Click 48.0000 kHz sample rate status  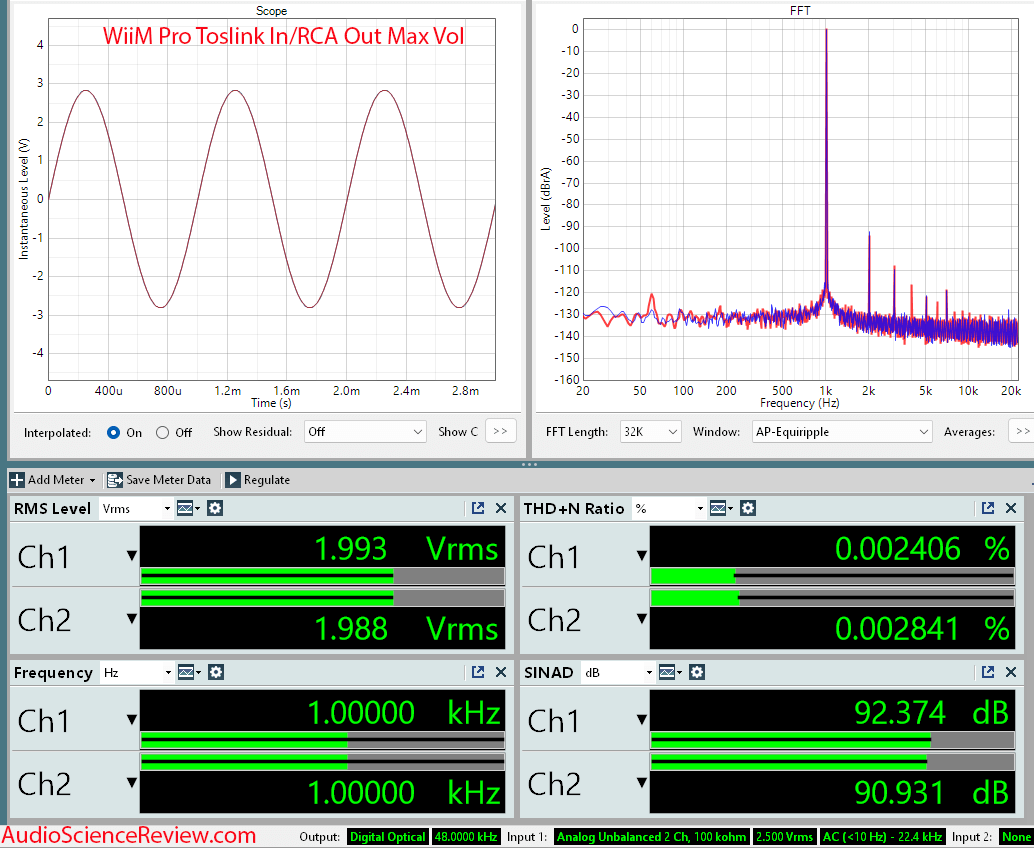[466, 837]
